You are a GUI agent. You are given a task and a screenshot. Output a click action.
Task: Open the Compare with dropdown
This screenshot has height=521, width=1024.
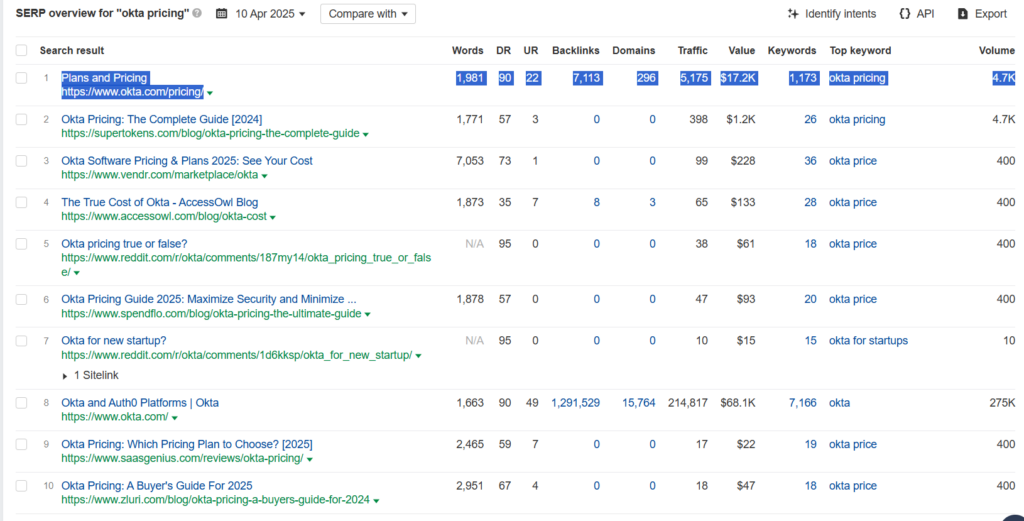click(x=368, y=14)
